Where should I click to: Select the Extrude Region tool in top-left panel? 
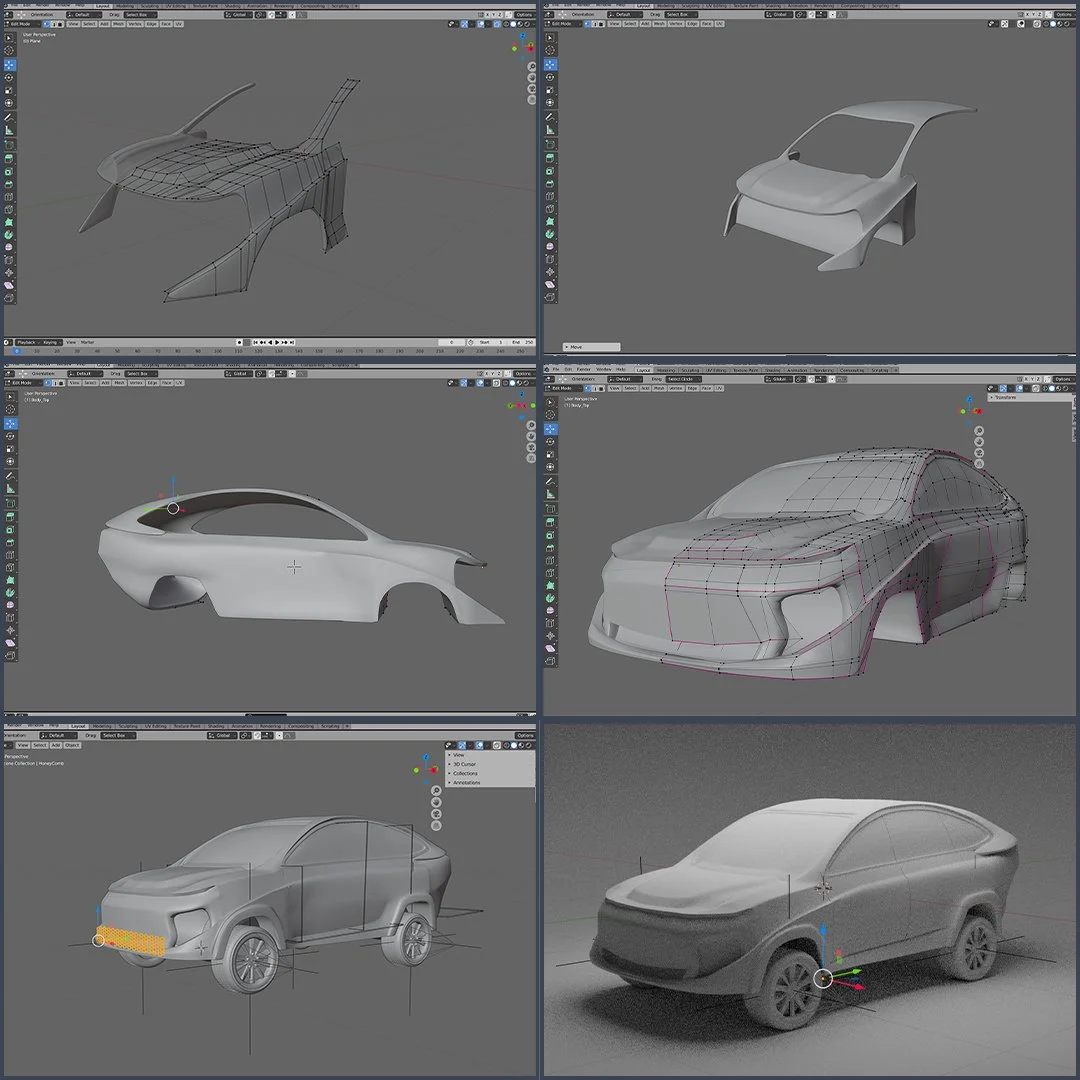9,158
